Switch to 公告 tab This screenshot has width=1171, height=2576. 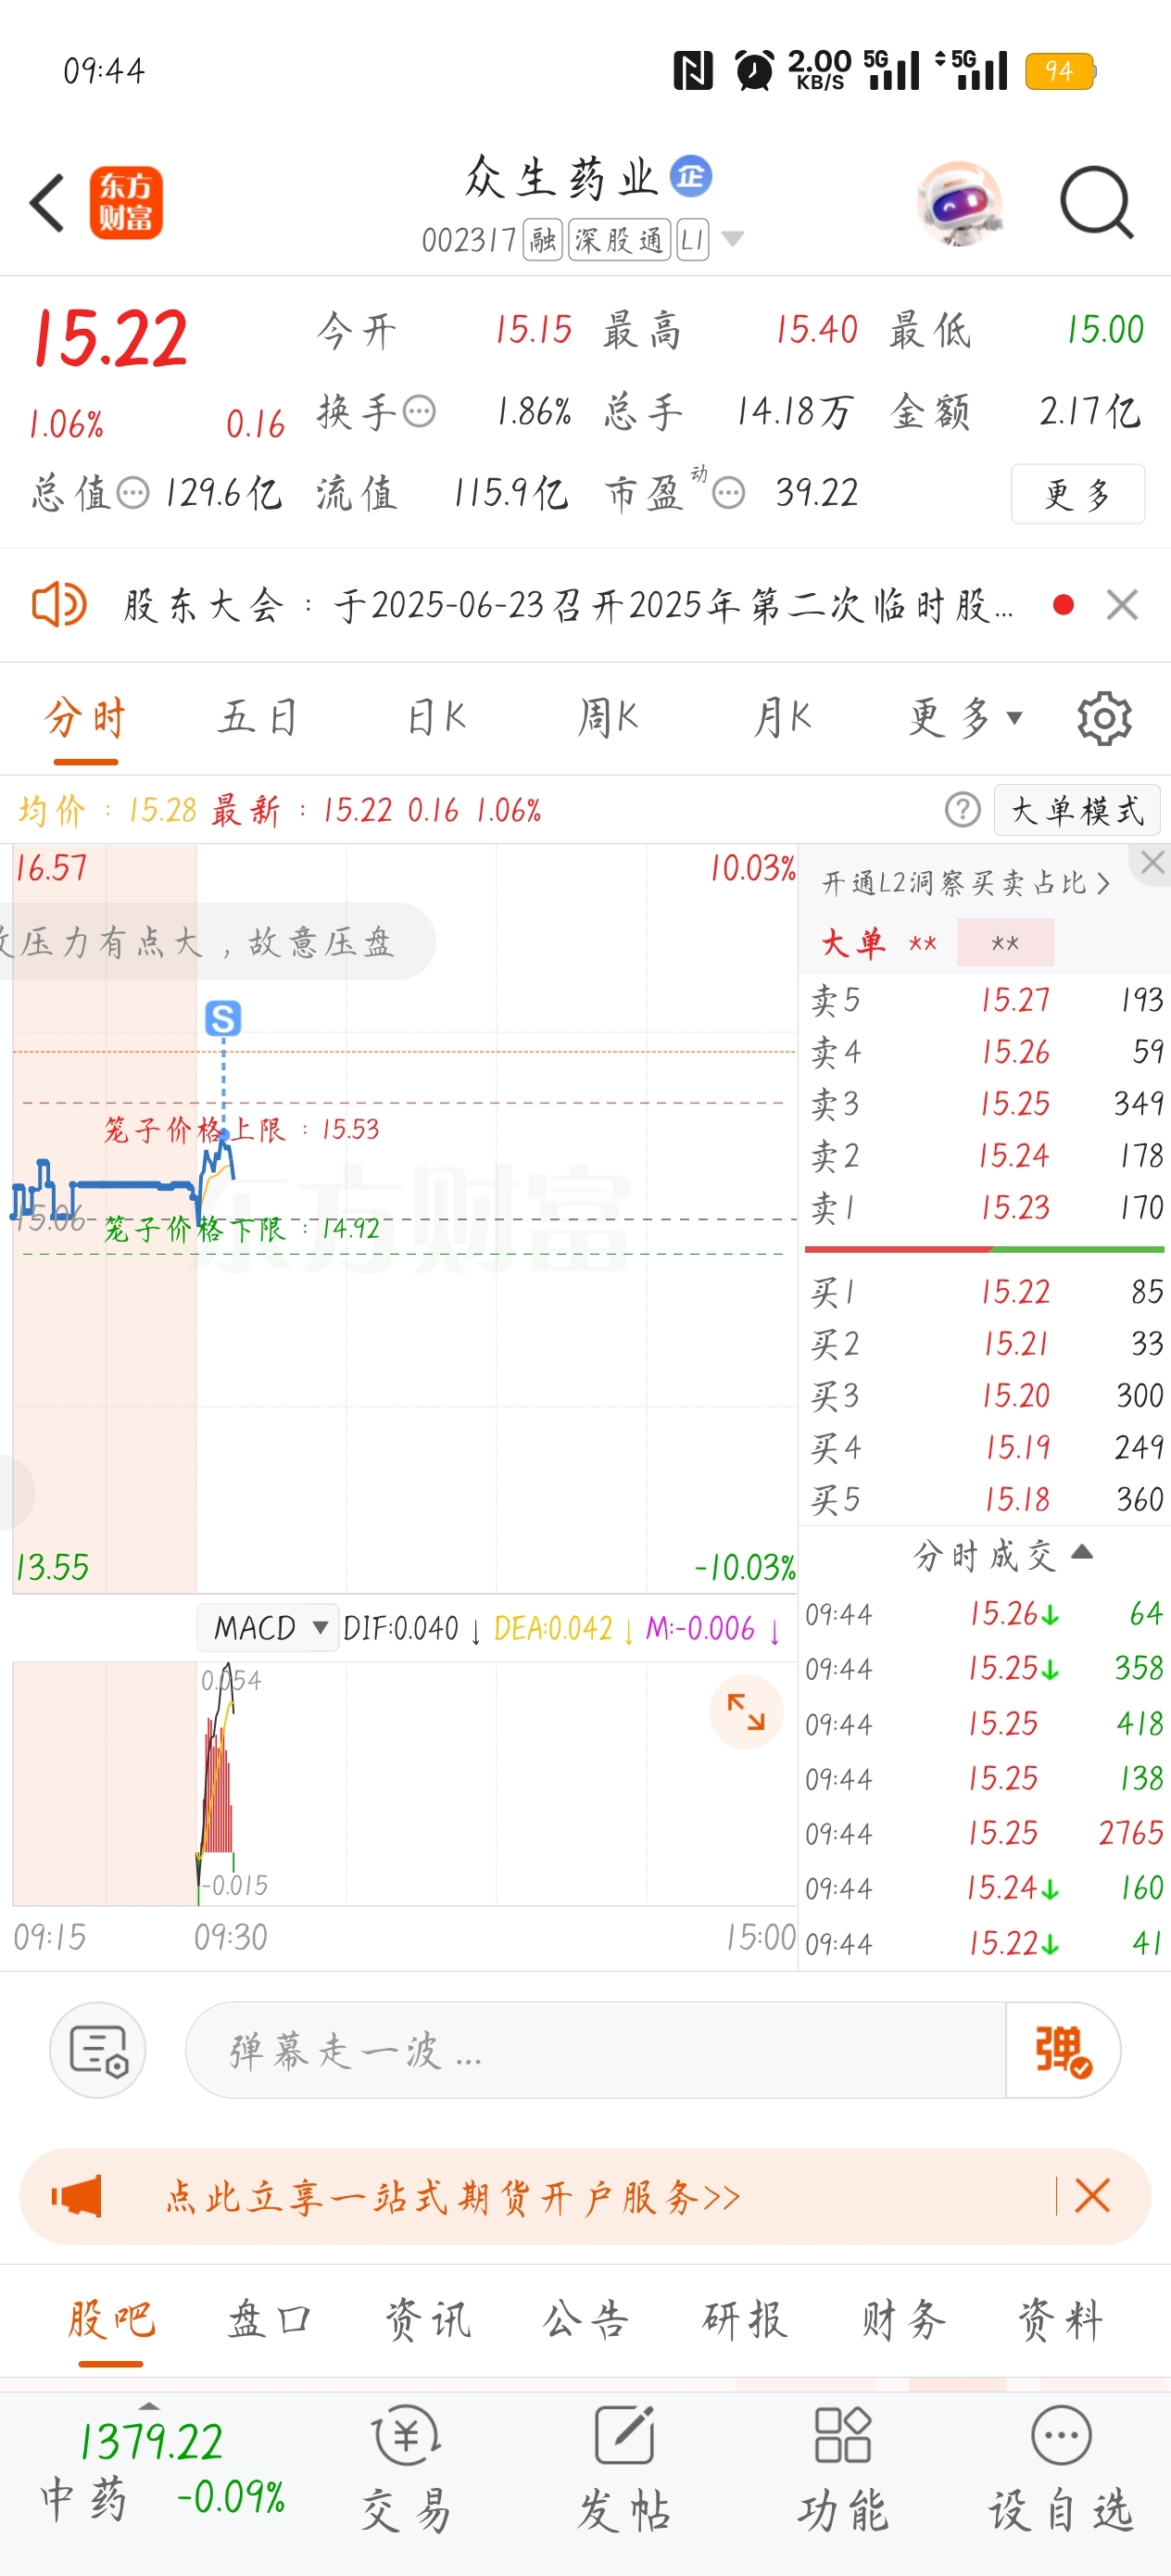click(x=586, y=2320)
